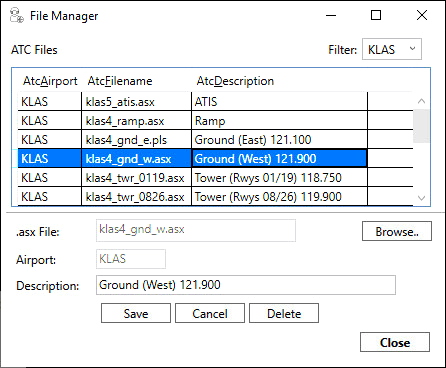Screen dimensions: 446x368
Task: Click the Airport input field
Action: click(131, 259)
